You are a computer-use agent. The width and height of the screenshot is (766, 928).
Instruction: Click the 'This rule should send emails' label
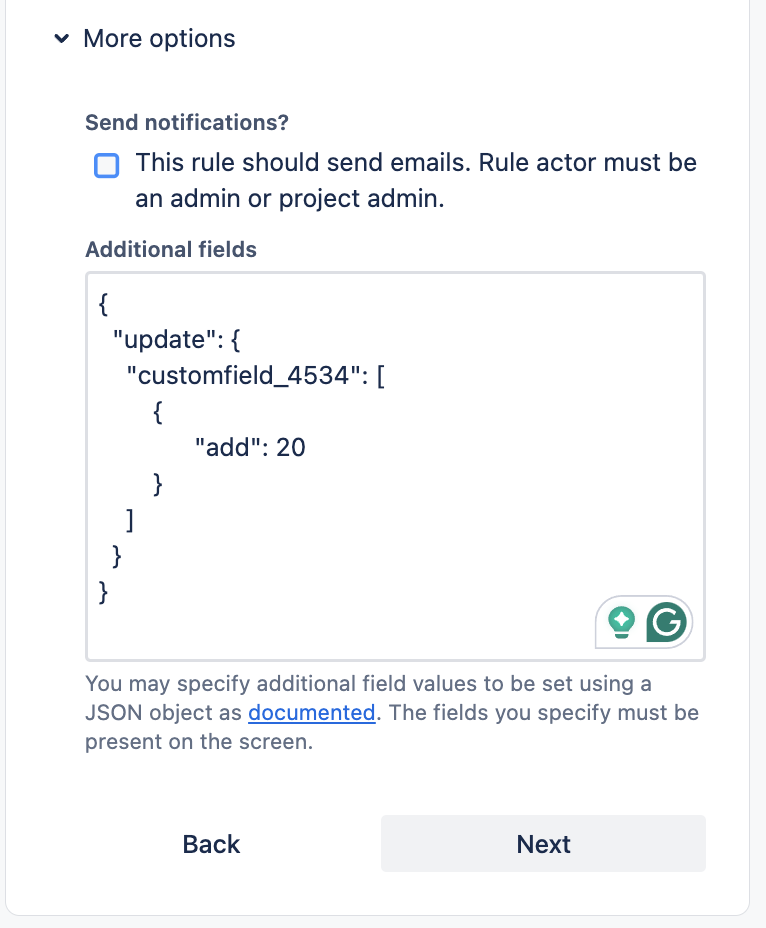(x=416, y=181)
